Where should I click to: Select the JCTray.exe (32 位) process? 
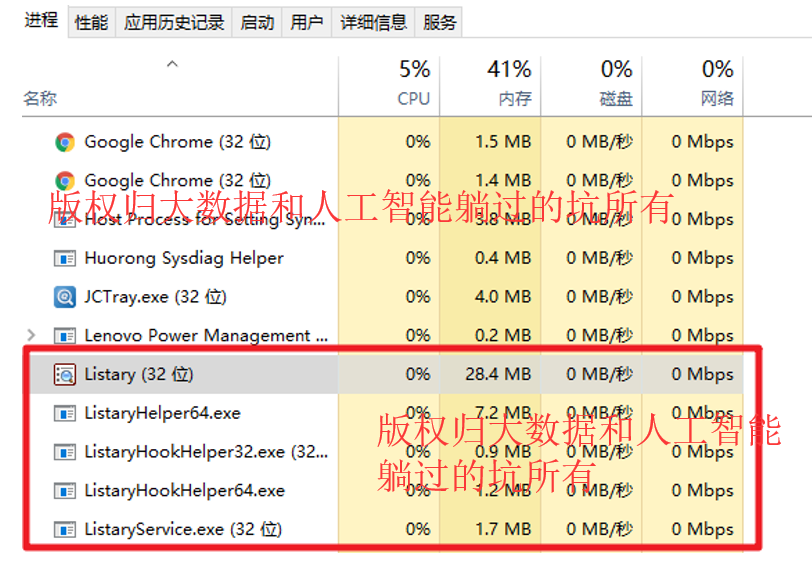(156, 297)
